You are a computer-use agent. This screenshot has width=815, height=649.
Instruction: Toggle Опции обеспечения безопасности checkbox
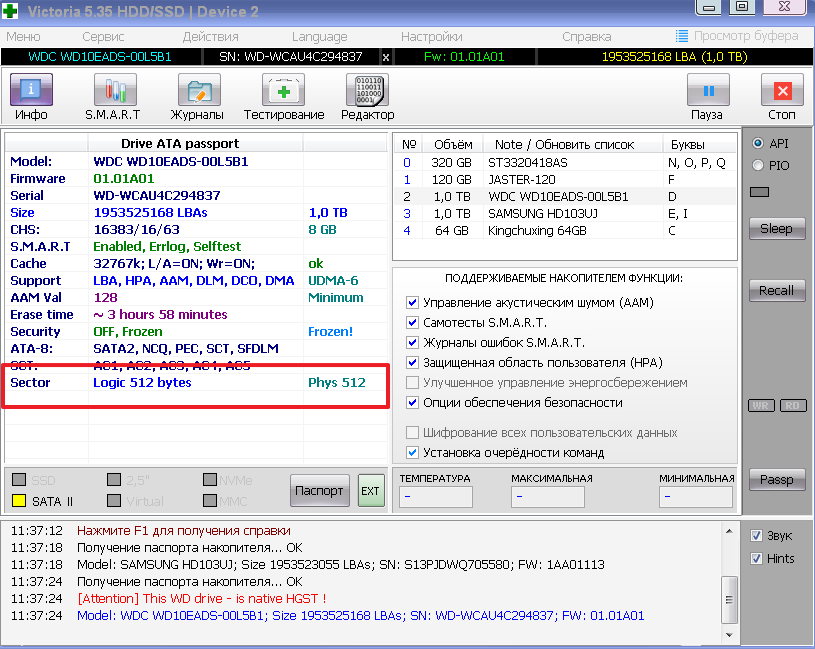click(x=412, y=403)
